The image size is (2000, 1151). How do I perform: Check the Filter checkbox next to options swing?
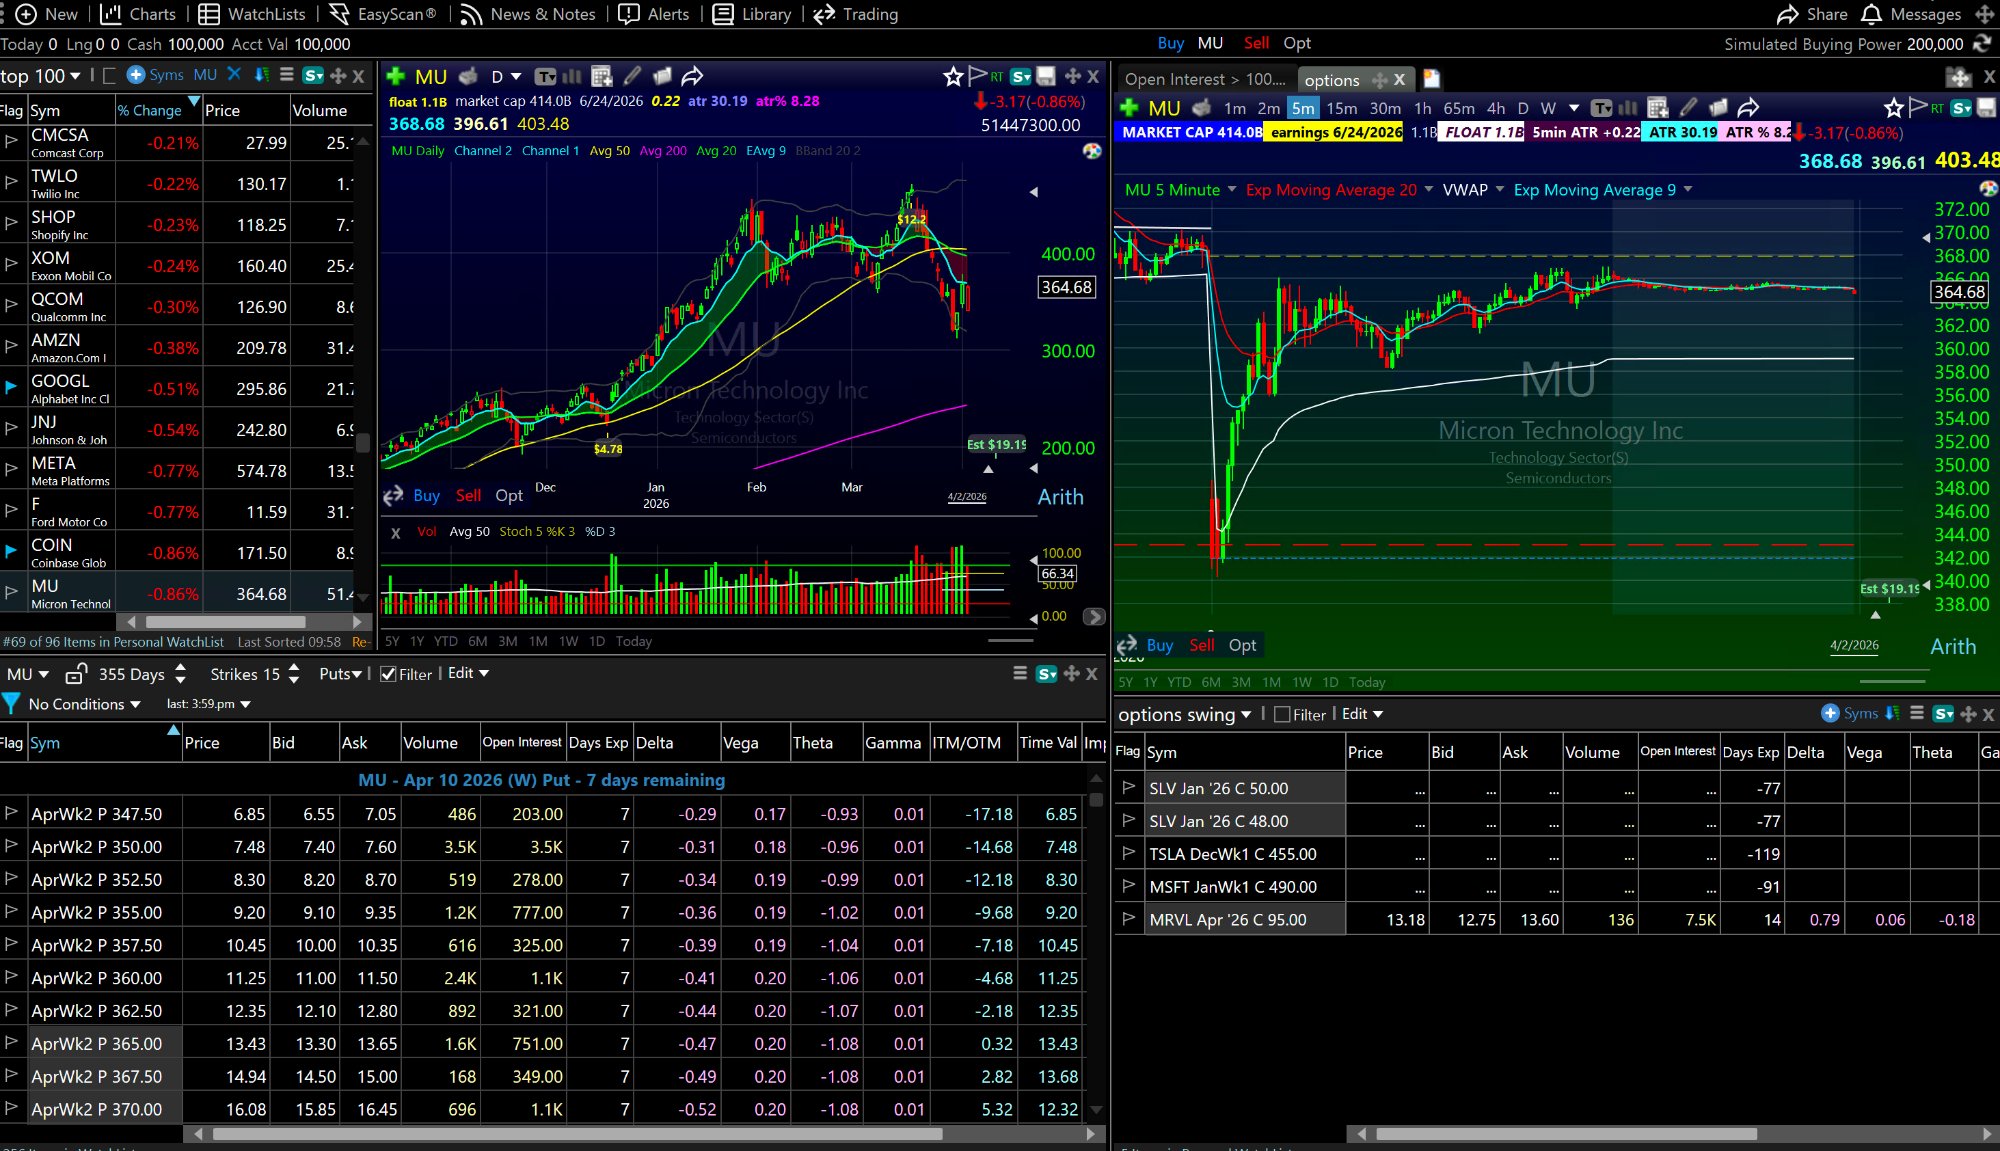[x=1283, y=714]
